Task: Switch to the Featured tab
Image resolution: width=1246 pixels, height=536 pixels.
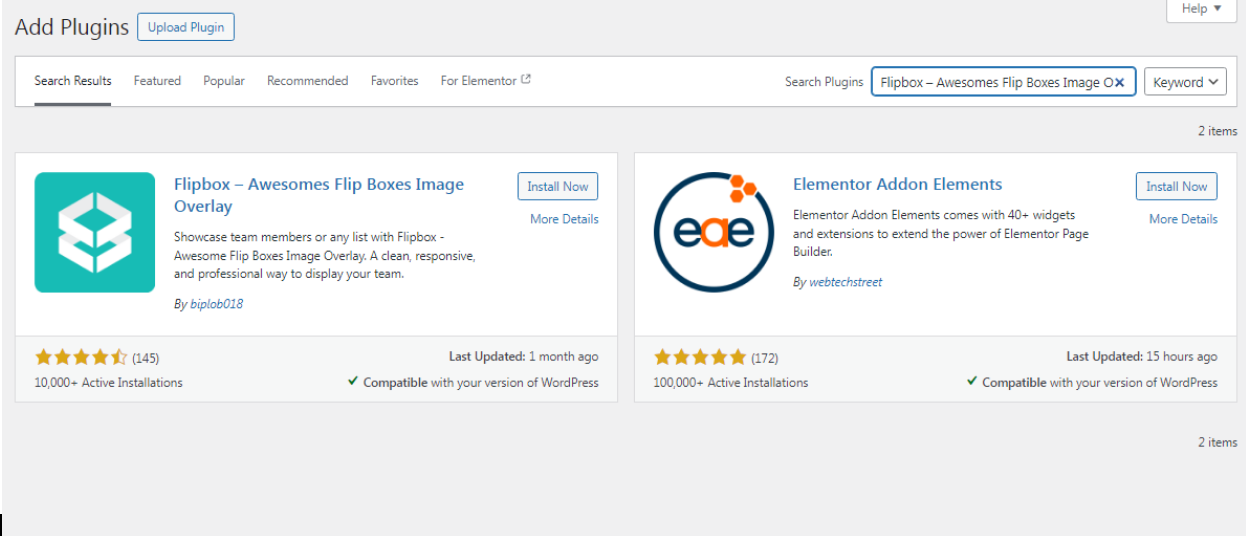Action: coord(157,81)
